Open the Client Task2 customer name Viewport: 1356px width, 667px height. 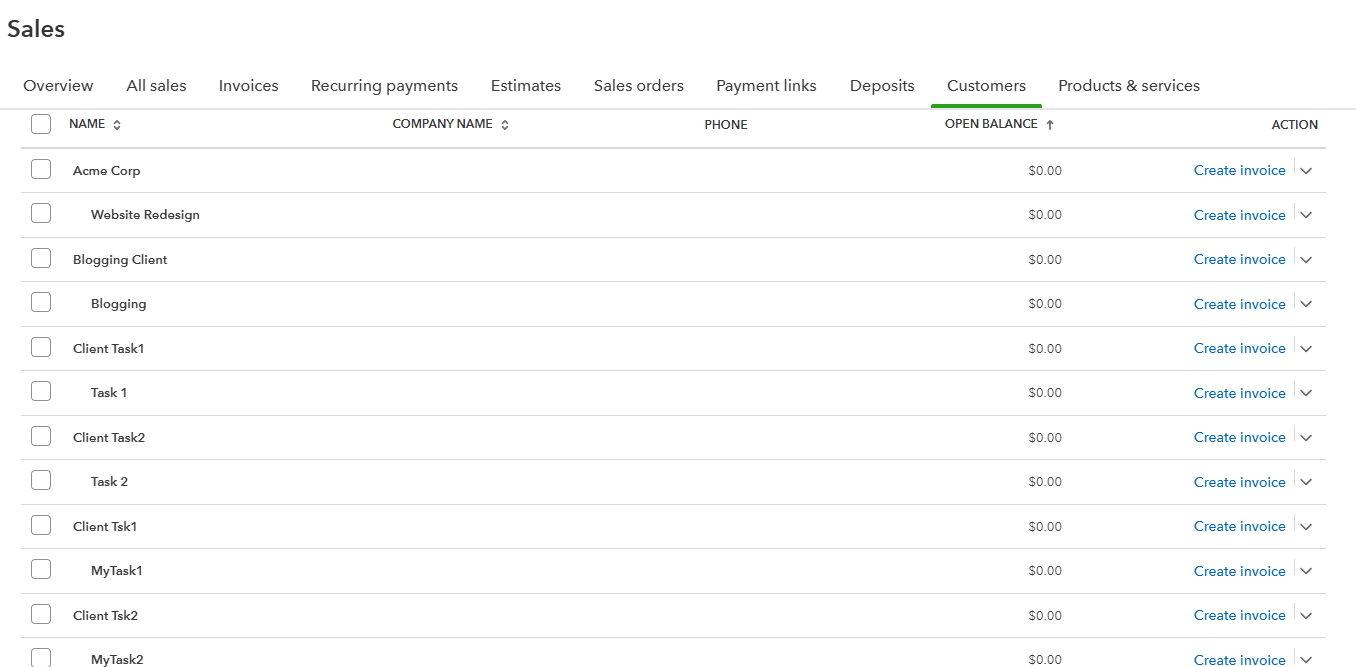tap(109, 437)
